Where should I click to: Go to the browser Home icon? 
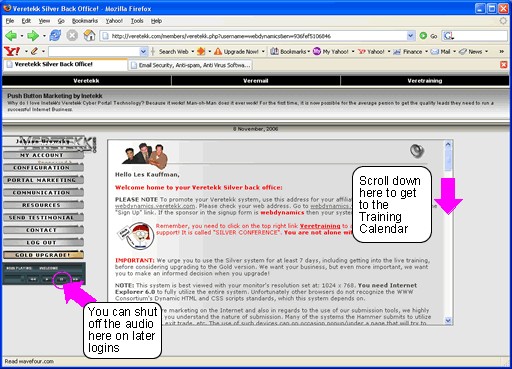pos(89,35)
